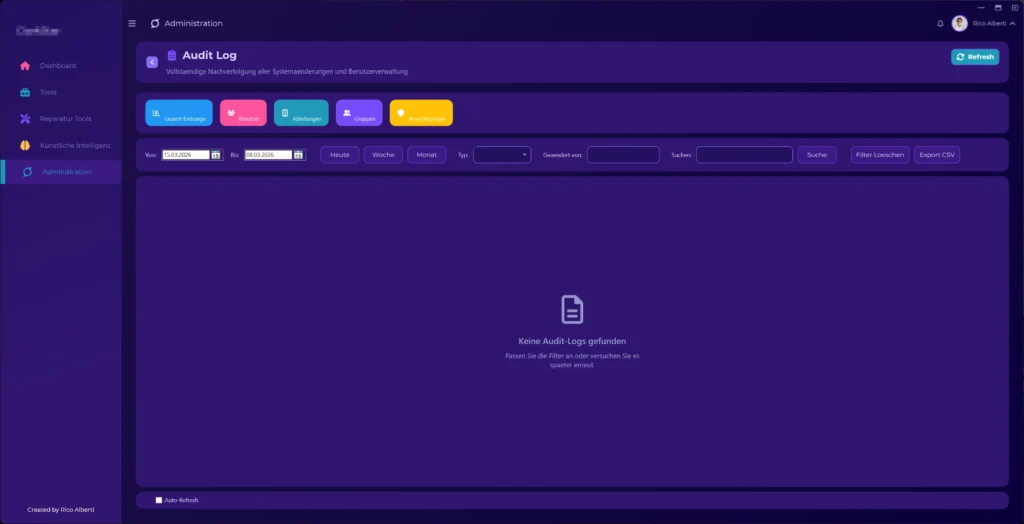This screenshot has width=1024, height=524.
Task: Open Künstliche Intelligenz in the sidebar
Action: (61, 145)
